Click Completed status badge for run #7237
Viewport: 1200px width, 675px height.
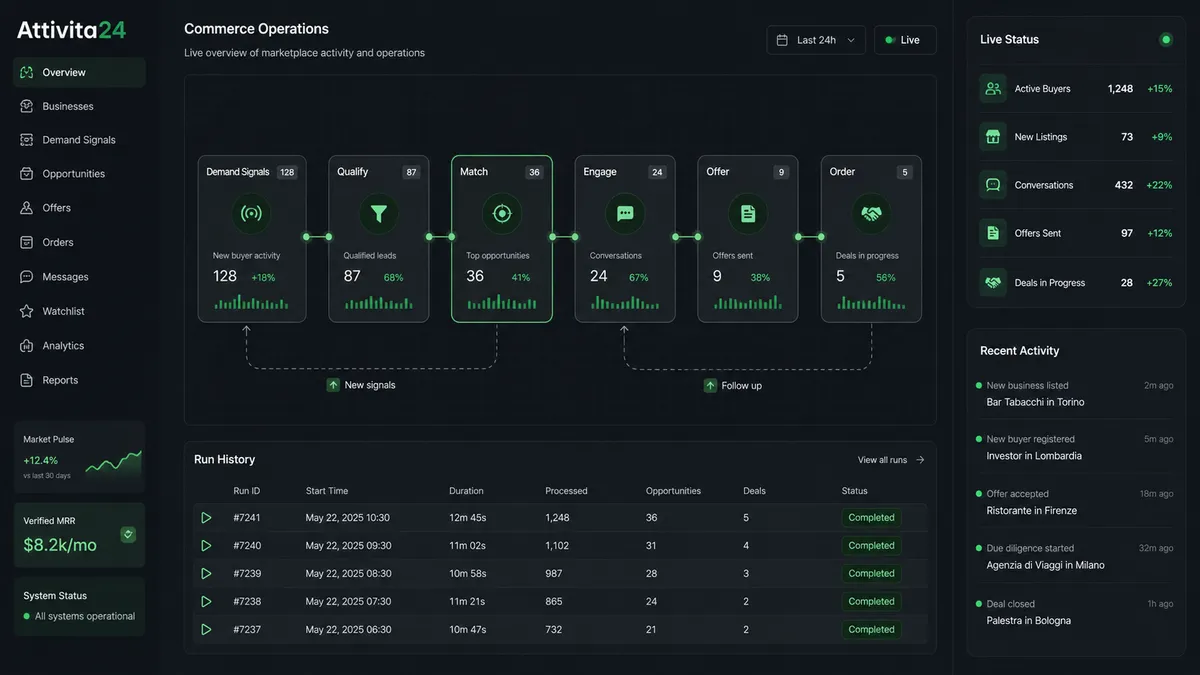pos(871,630)
